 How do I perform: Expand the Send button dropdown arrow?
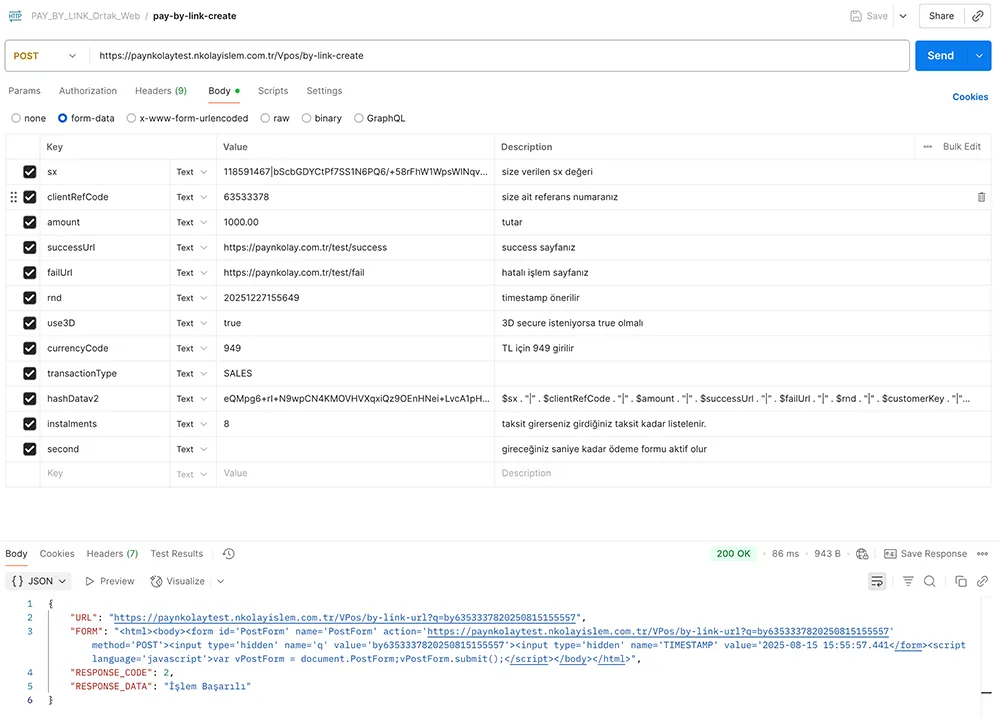[979, 56]
